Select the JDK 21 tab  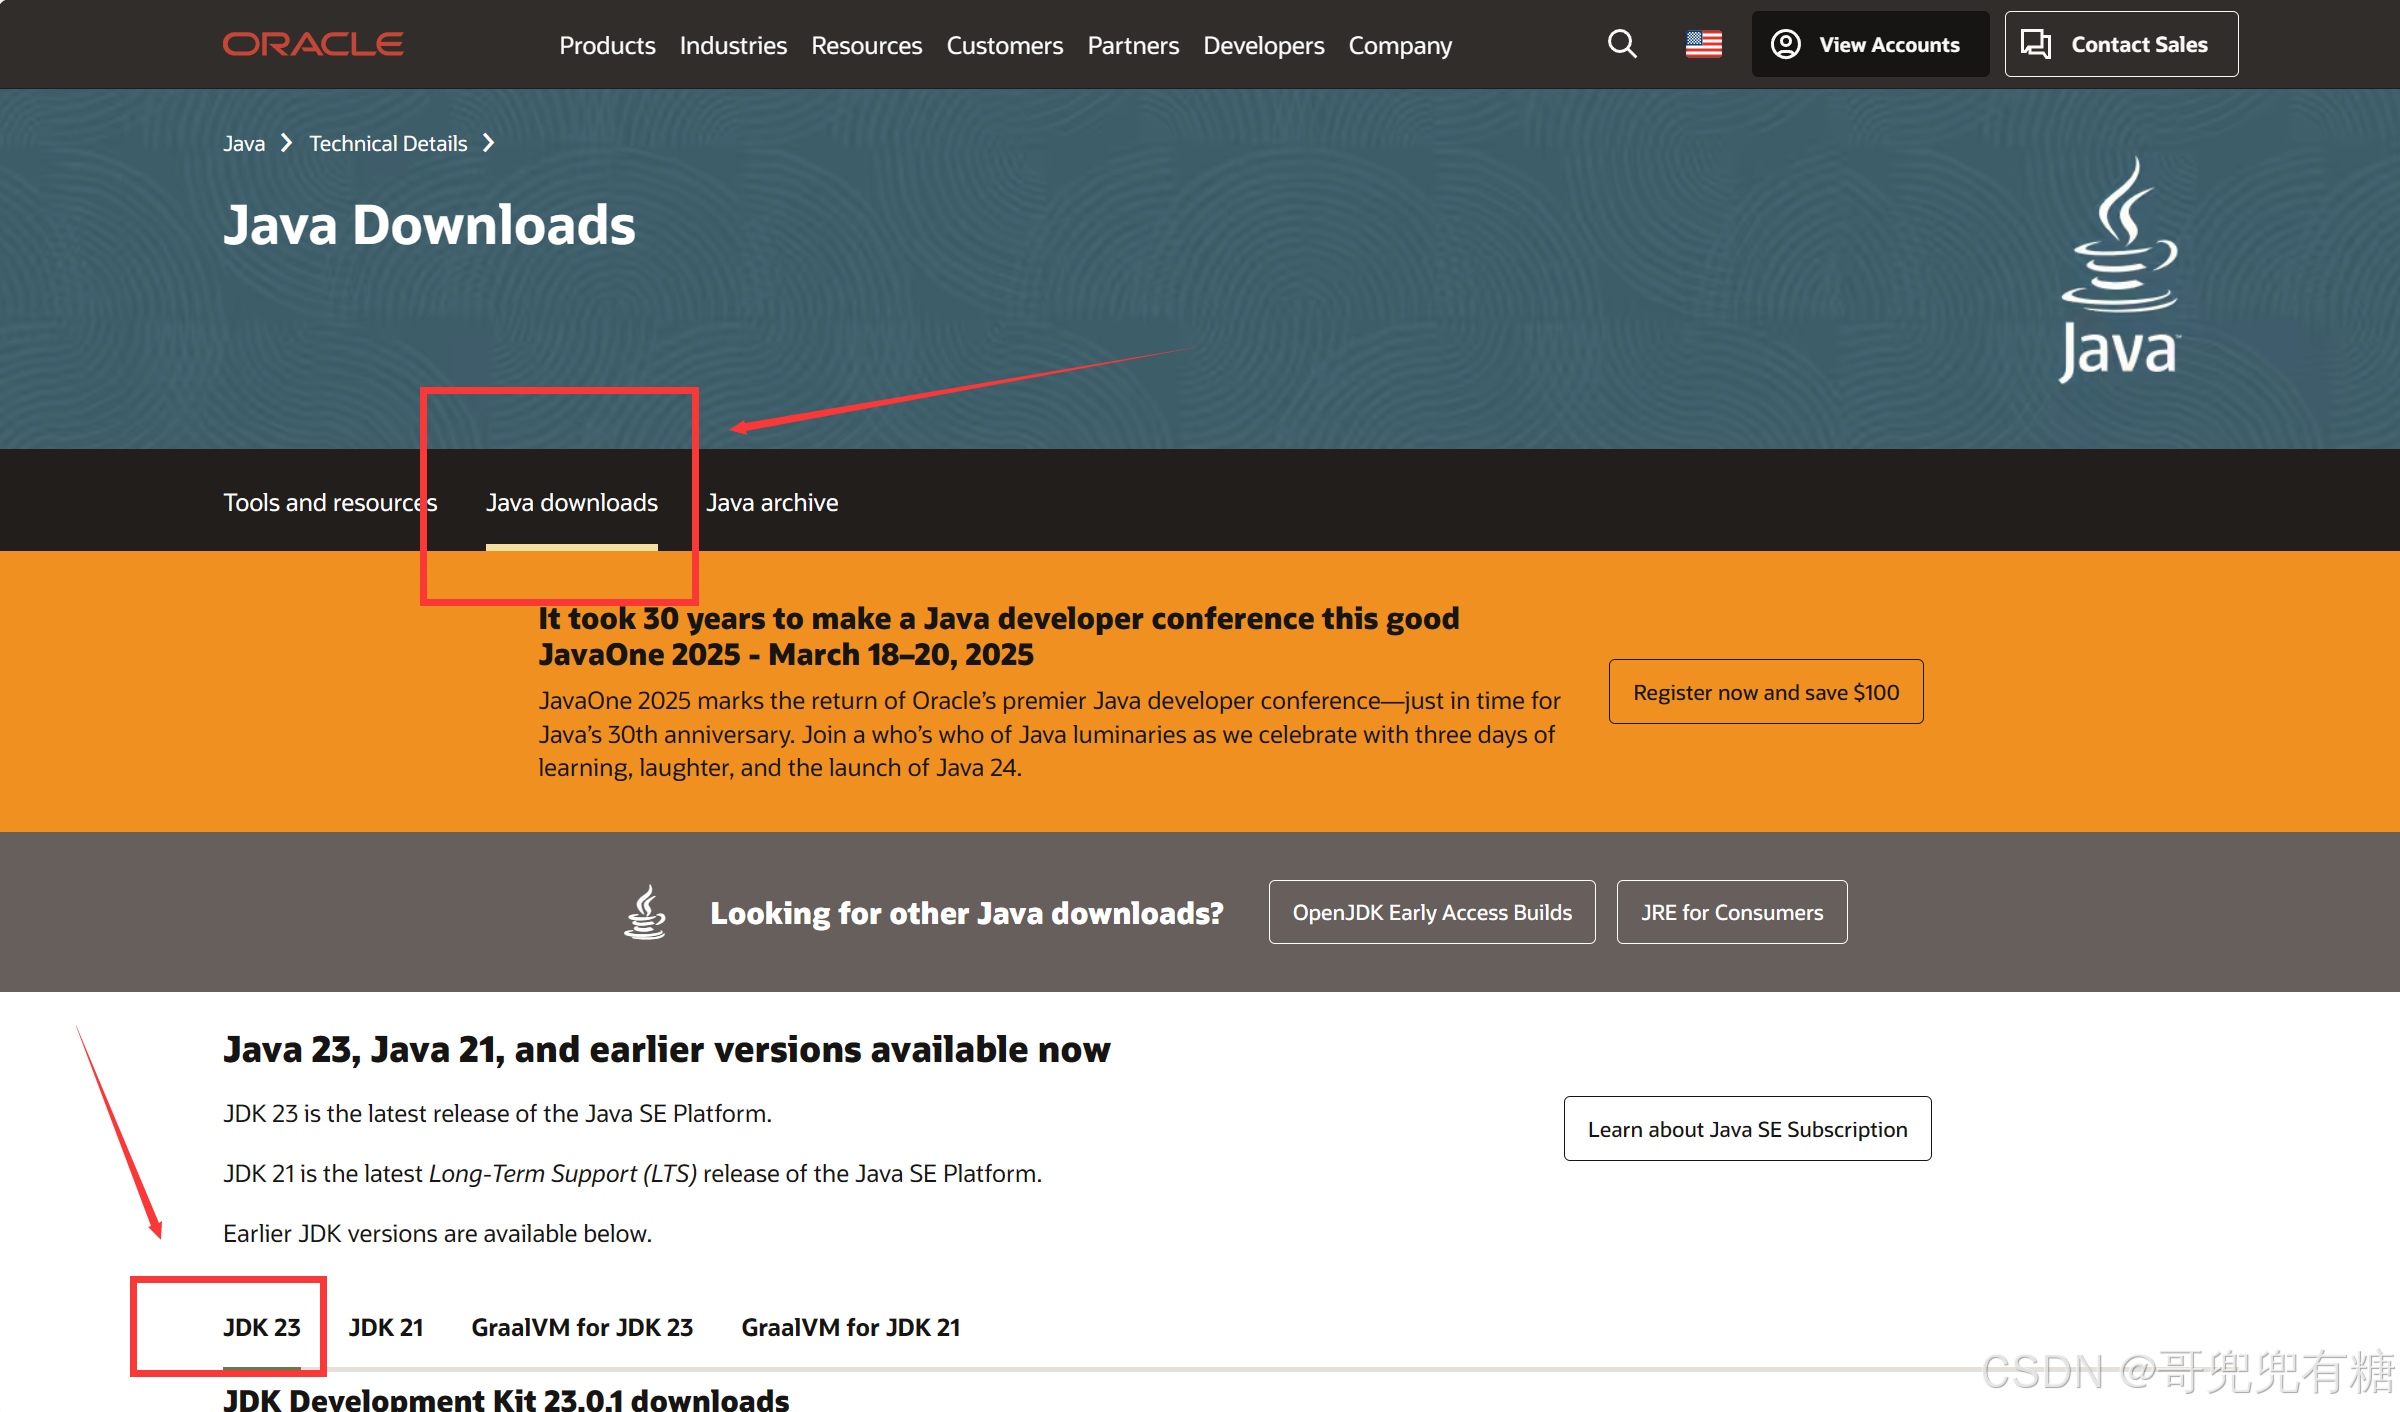(x=386, y=1327)
